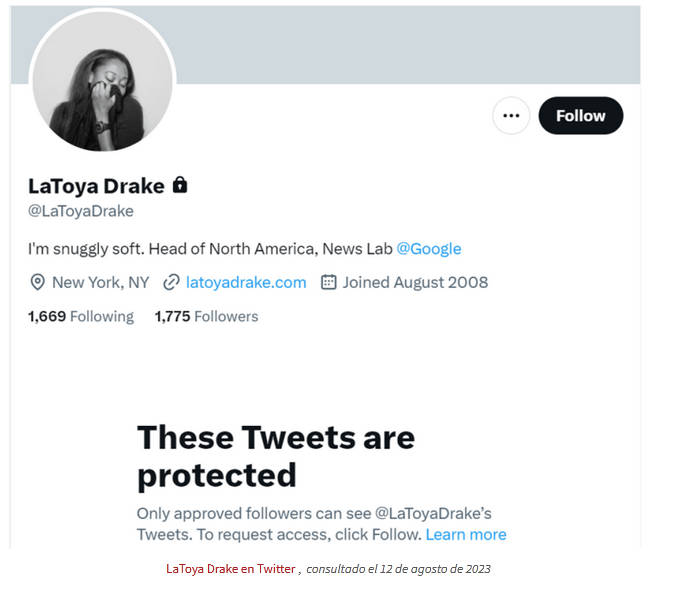Open the three-dot more options button
Image resolution: width=678 pixels, height=596 pixels.
pos(511,116)
